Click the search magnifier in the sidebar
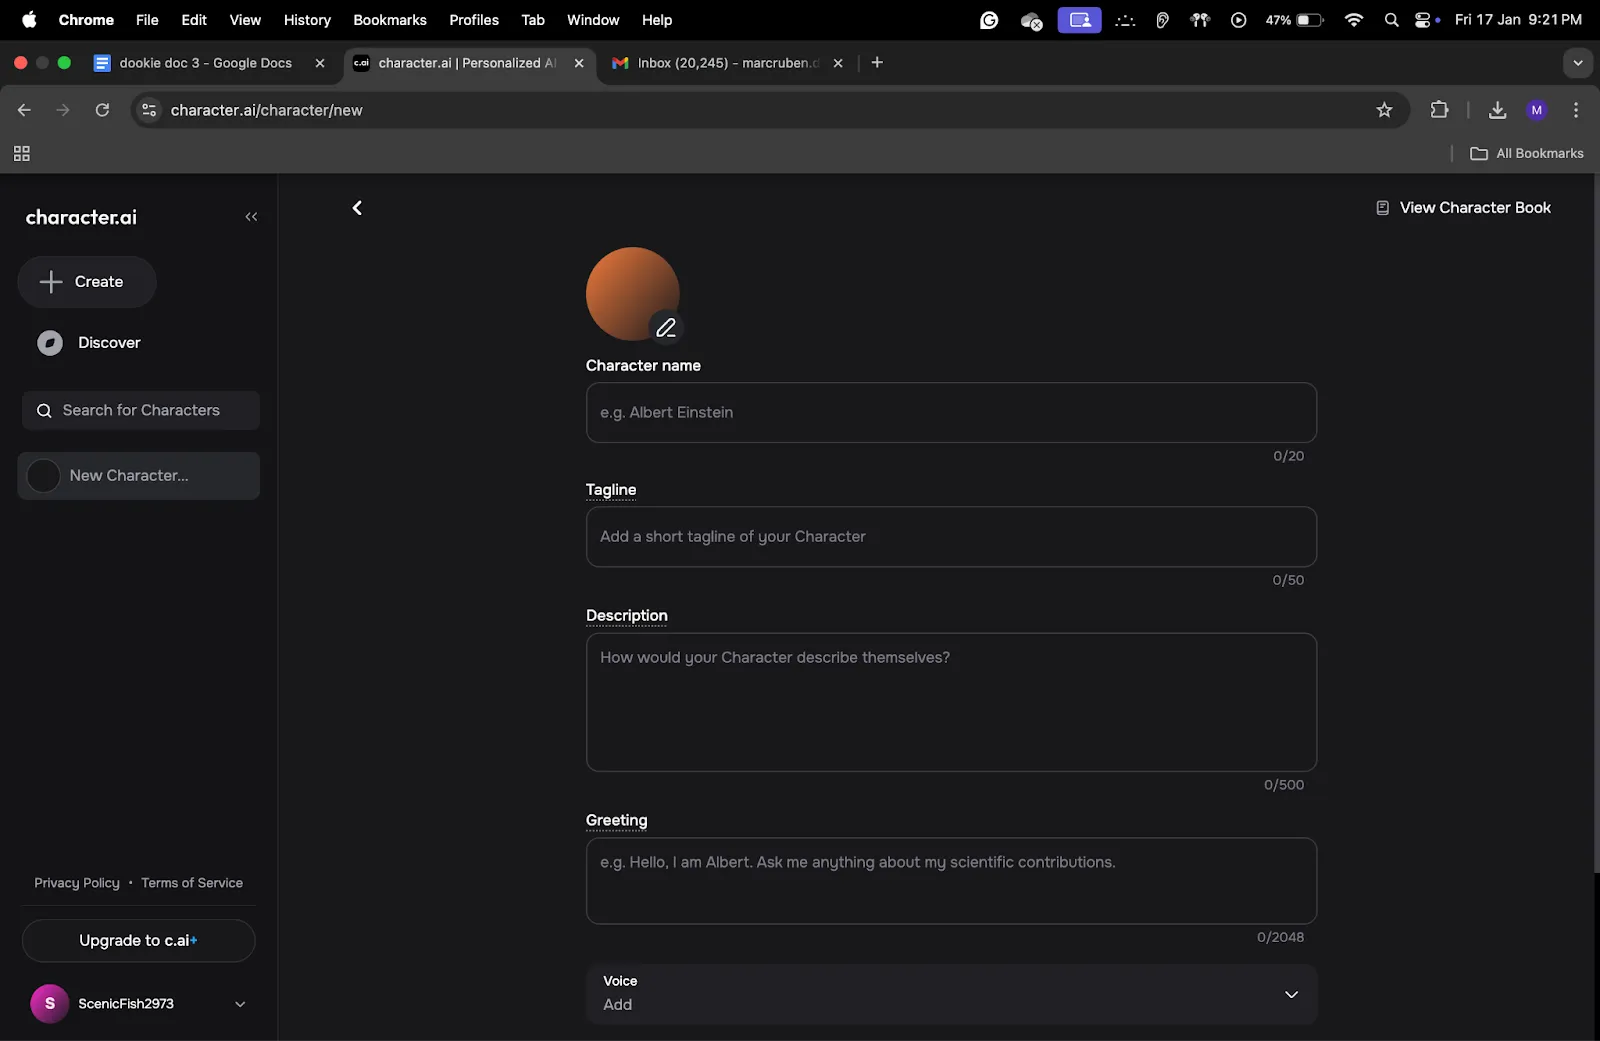Viewport: 1600px width, 1041px height. (x=44, y=411)
